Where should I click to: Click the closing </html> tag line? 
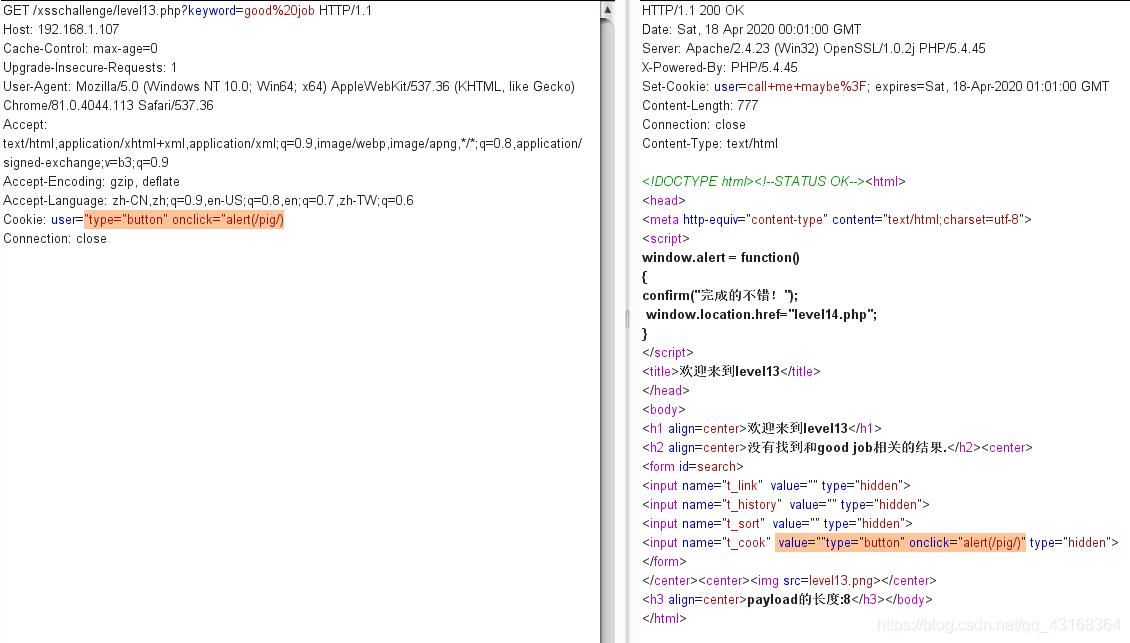tap(664, 618)
